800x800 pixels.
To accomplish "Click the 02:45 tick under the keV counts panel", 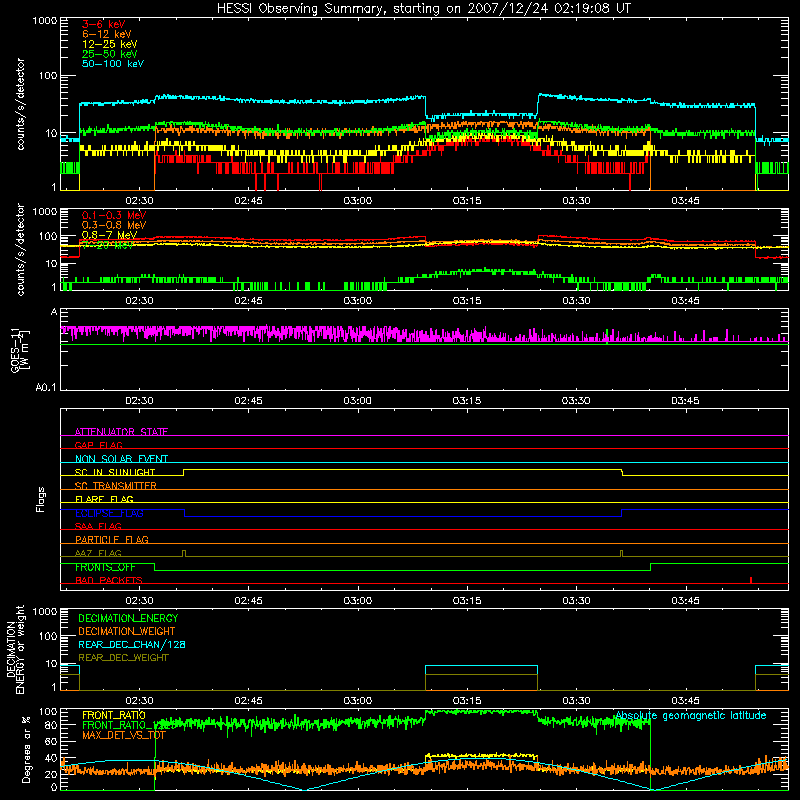I will (248, 201).
